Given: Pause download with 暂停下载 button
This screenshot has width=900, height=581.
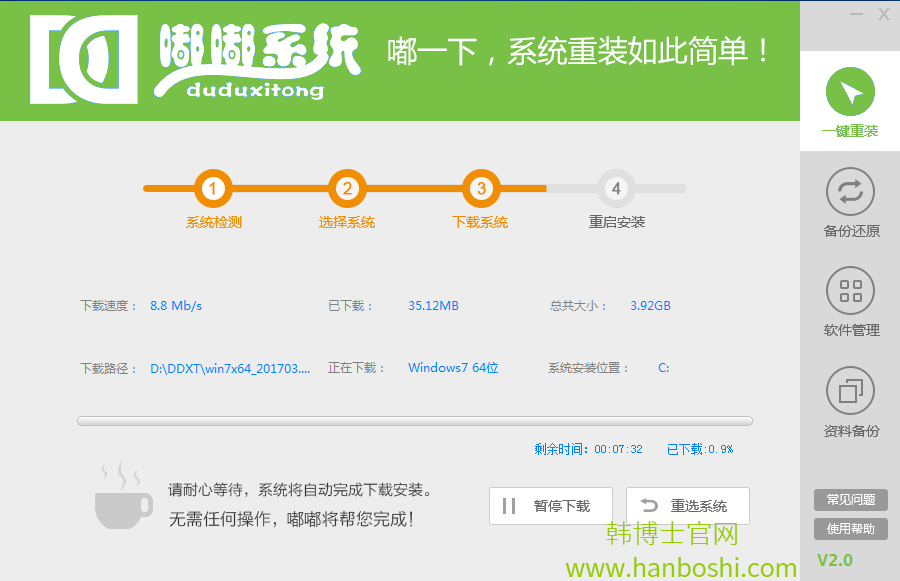Looking at the screenshot, I should tap(549, 506).
